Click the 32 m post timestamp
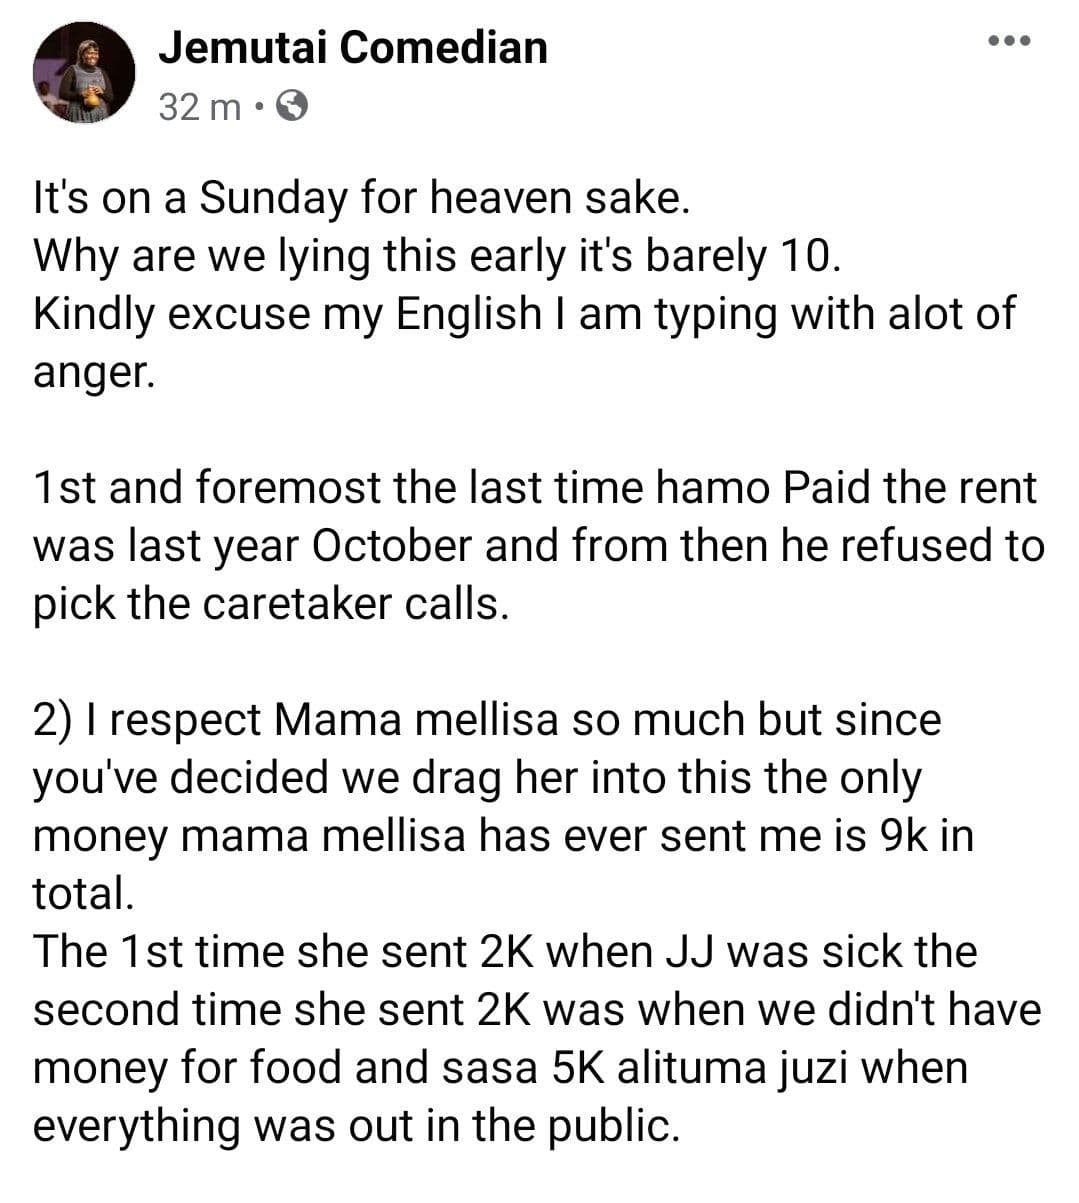 [199, 106]
